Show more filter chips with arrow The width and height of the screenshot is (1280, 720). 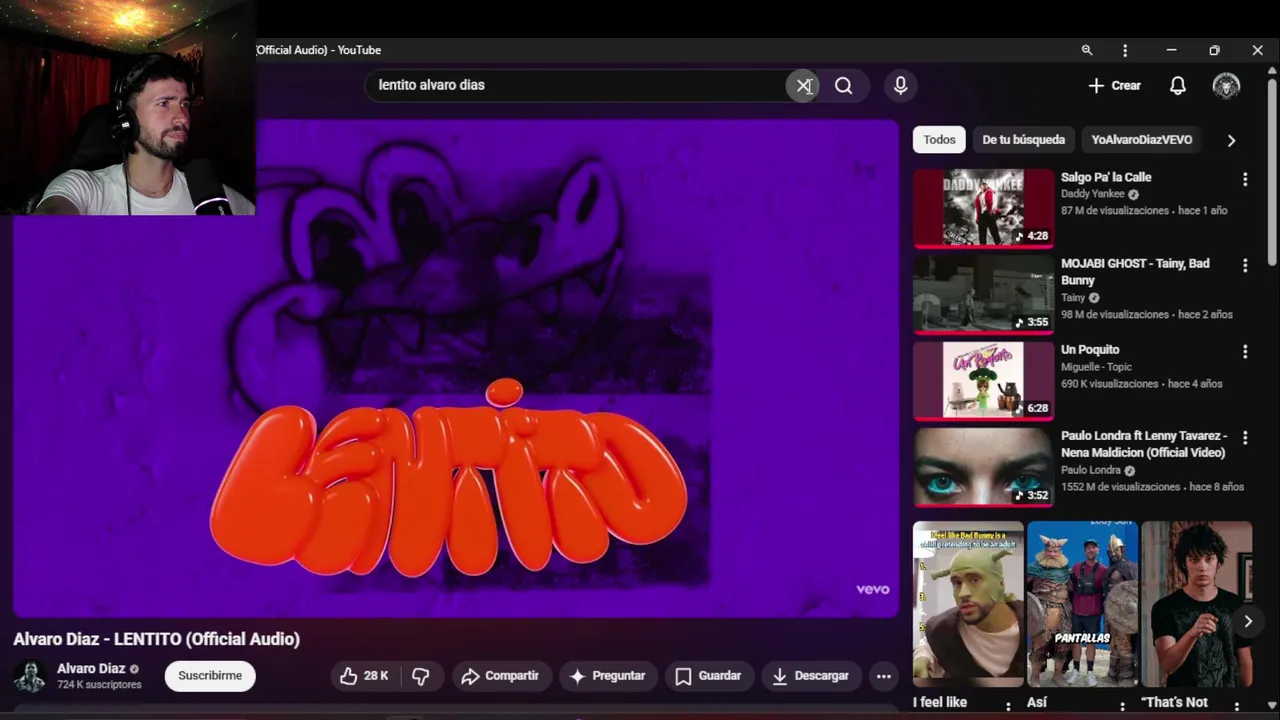1231,140
